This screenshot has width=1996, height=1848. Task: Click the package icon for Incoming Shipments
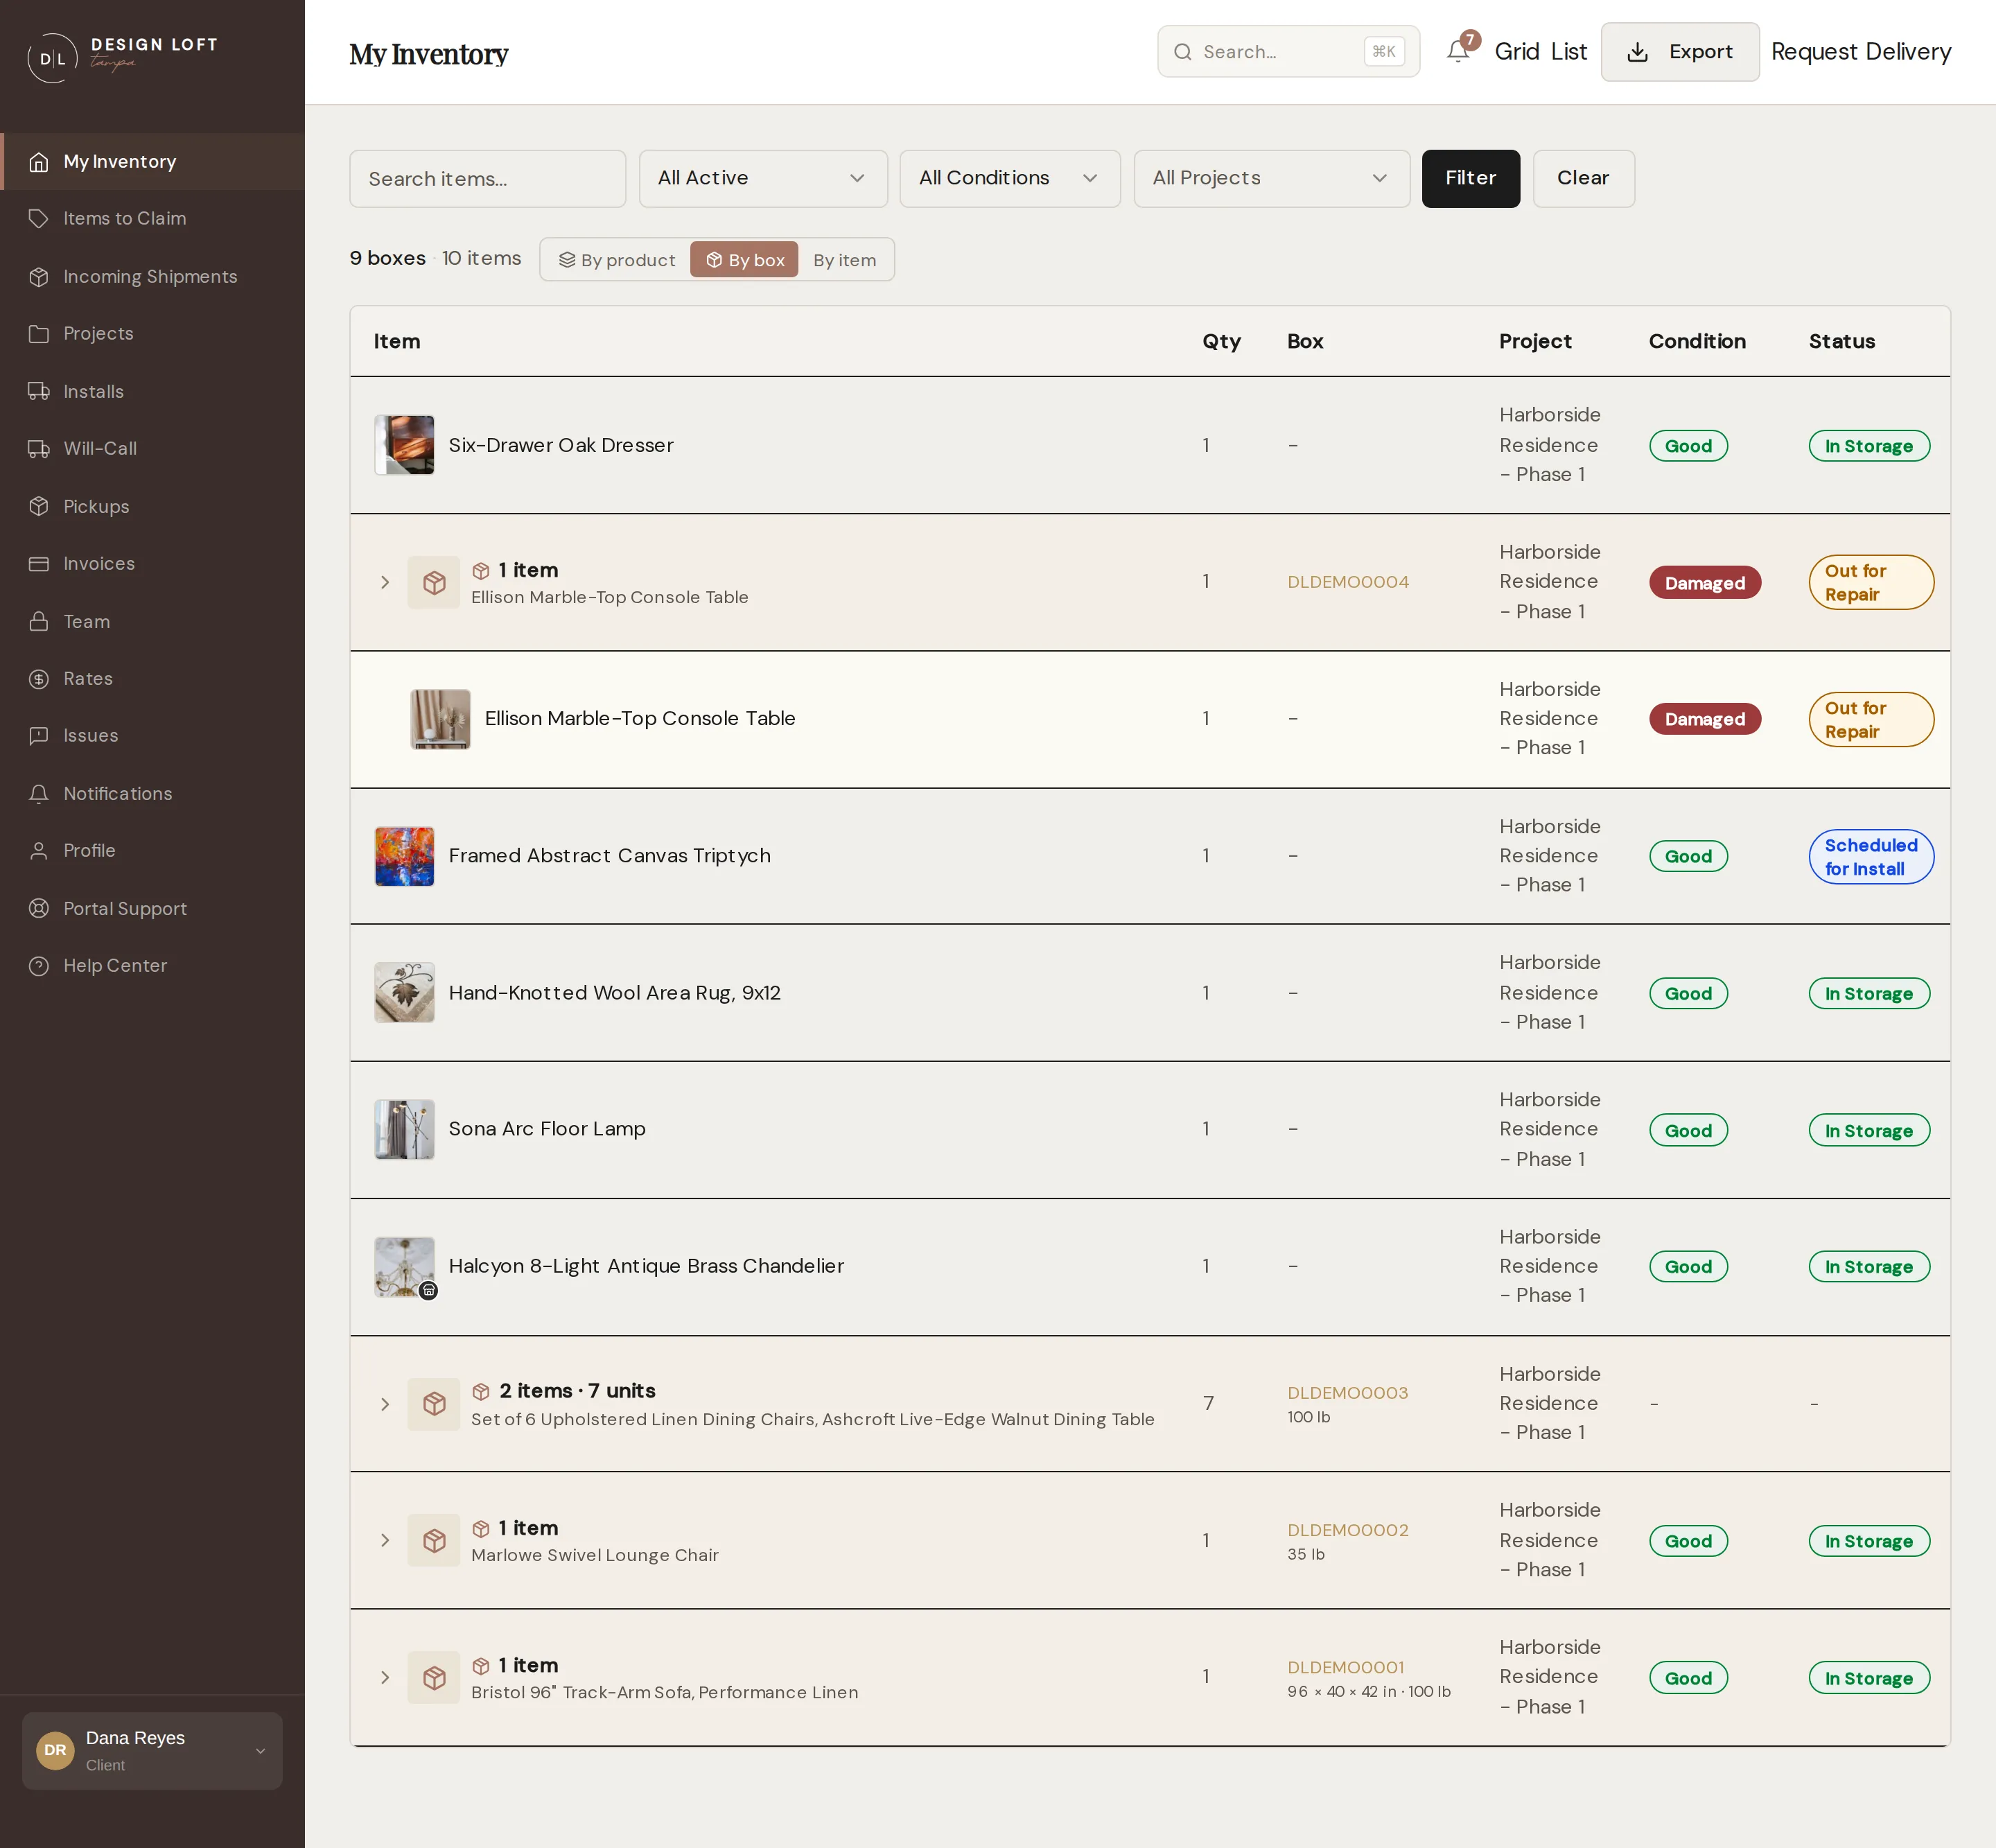(x=39, y=277)
